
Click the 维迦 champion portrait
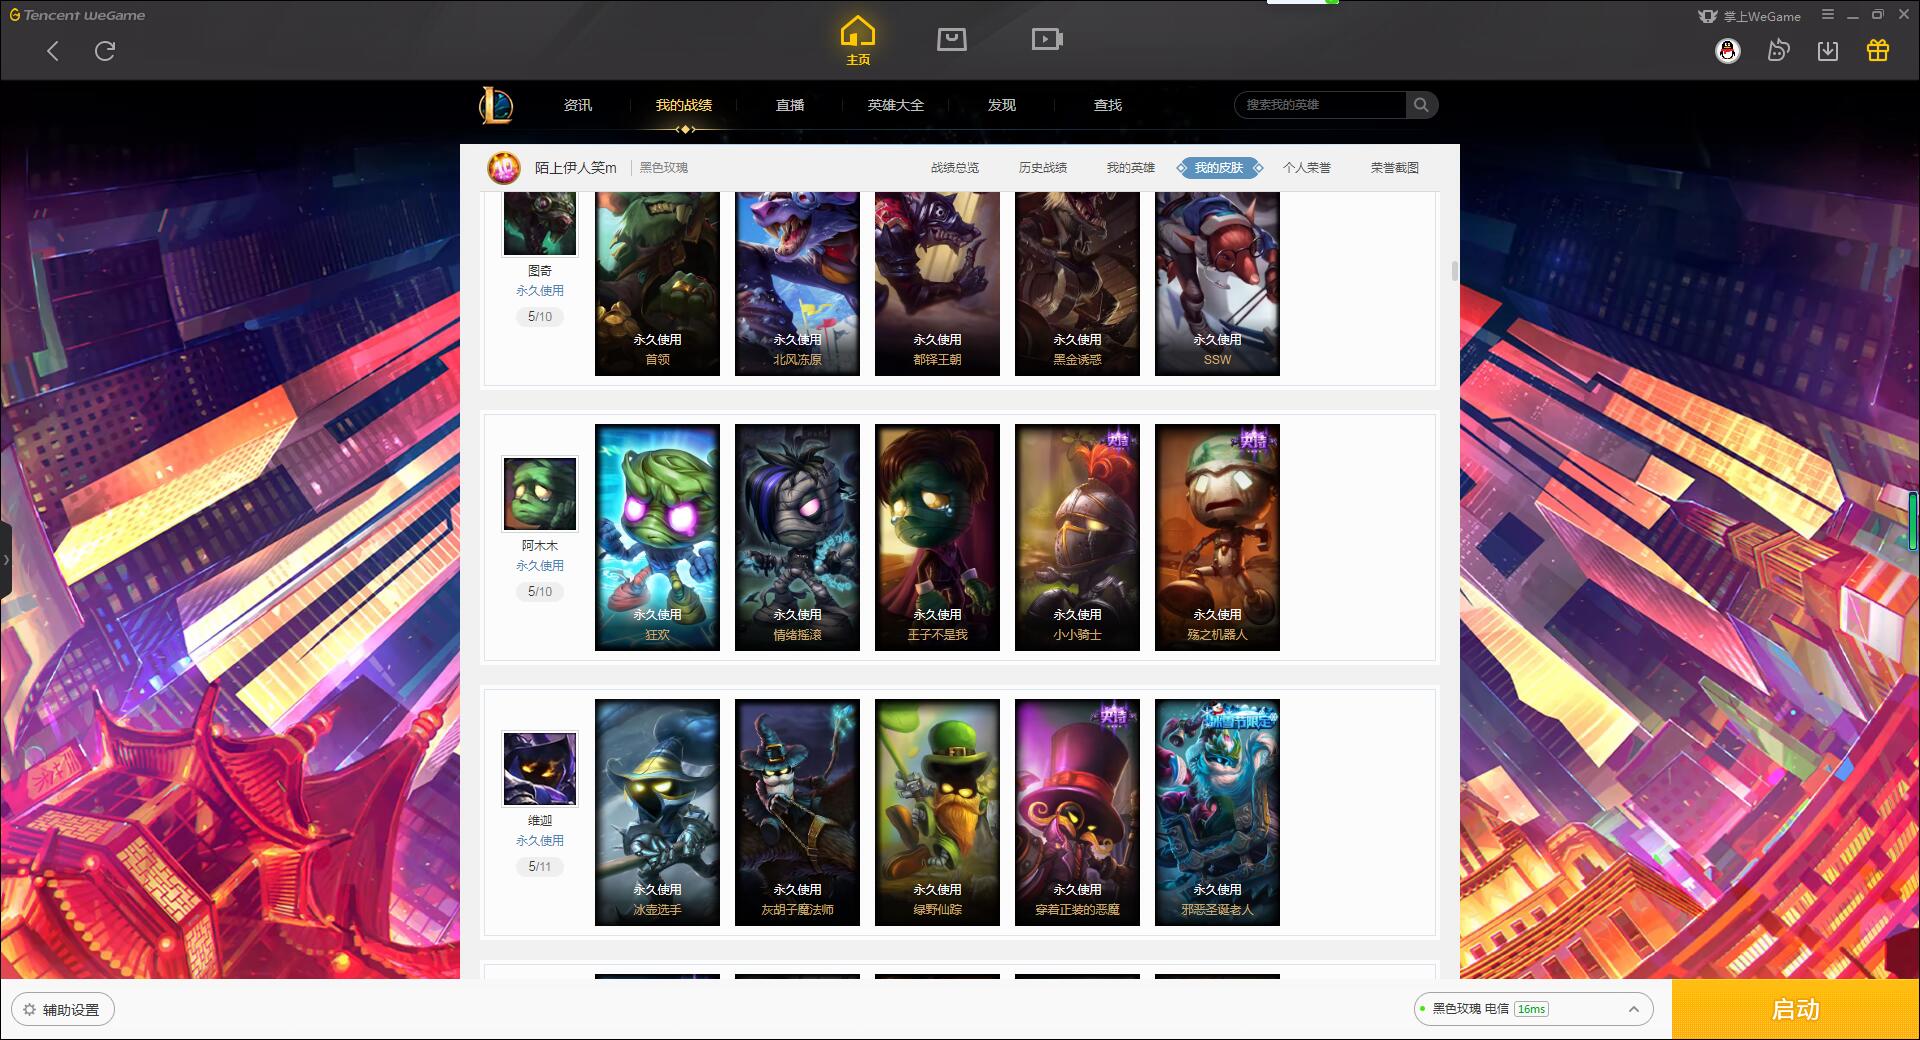pyautogui.click(x=540, y=769)
